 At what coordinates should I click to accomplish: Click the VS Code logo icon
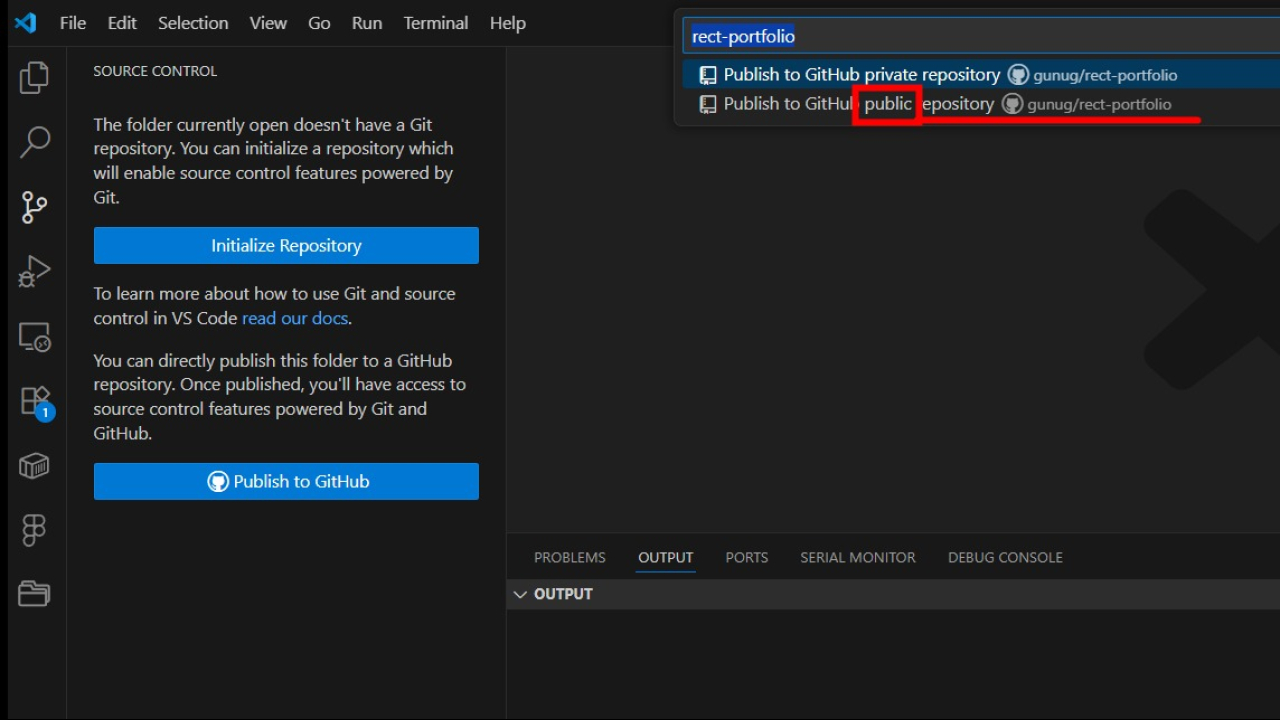[x=26, y=23]
